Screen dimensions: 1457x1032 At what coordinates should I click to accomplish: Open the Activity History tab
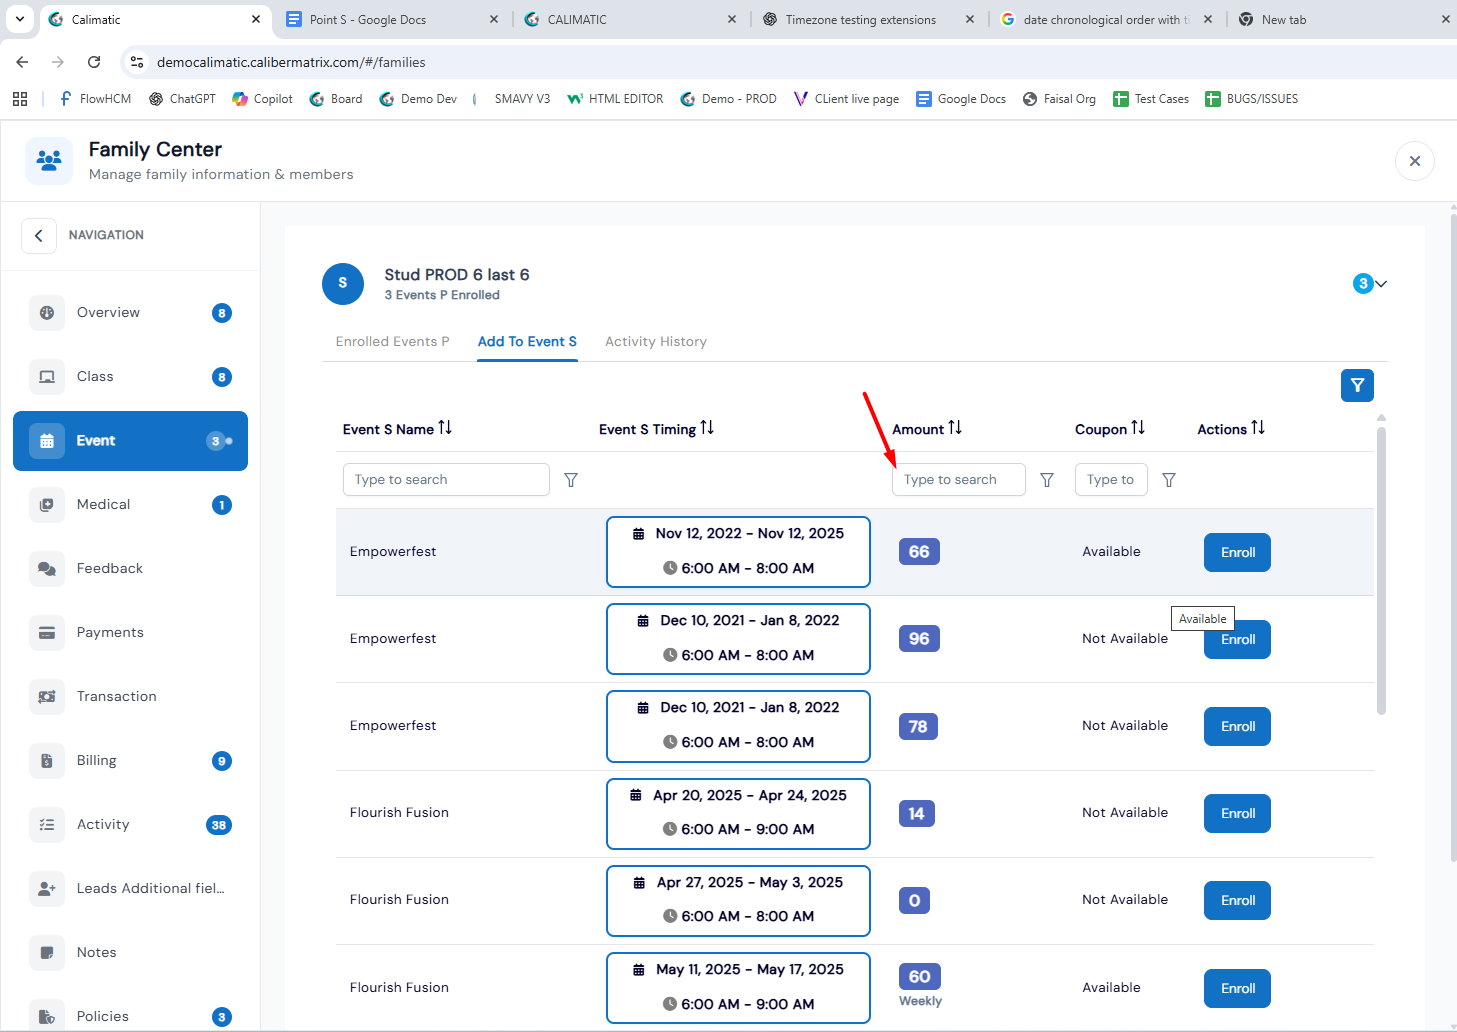656,342
